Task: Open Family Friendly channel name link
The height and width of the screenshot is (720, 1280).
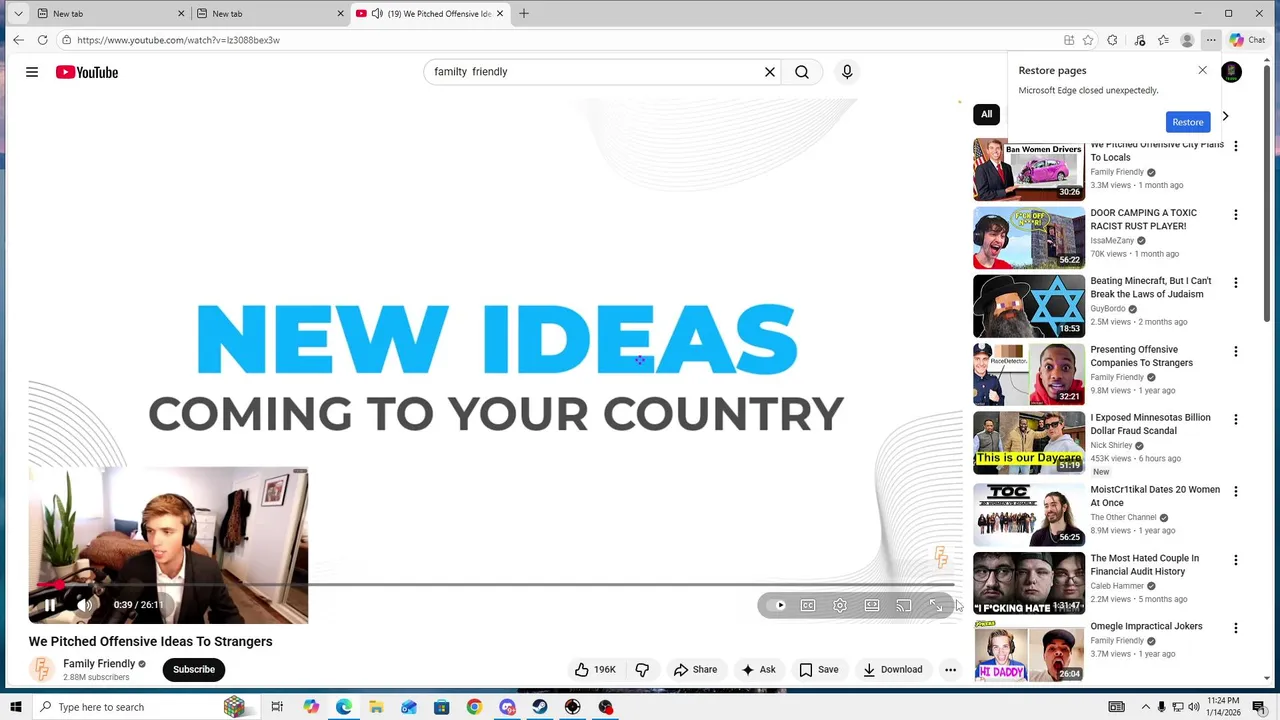Action: 99,664
